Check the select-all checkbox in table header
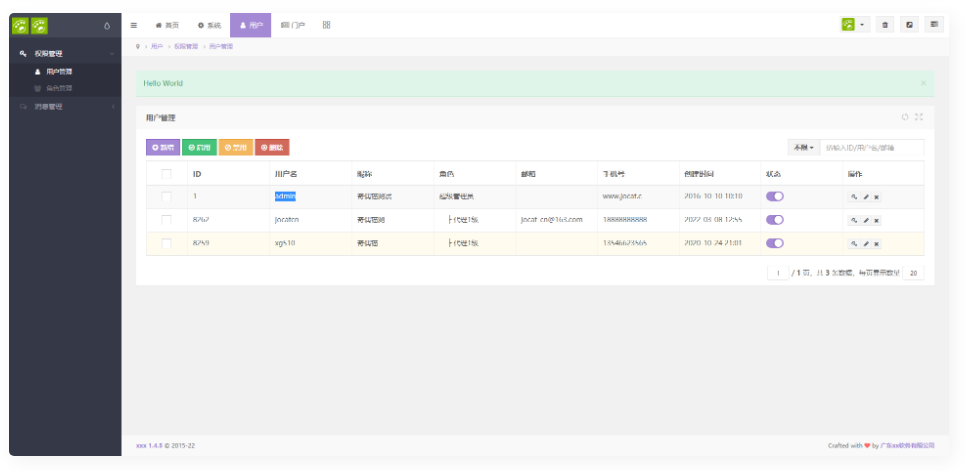 [x=167, y=174]
